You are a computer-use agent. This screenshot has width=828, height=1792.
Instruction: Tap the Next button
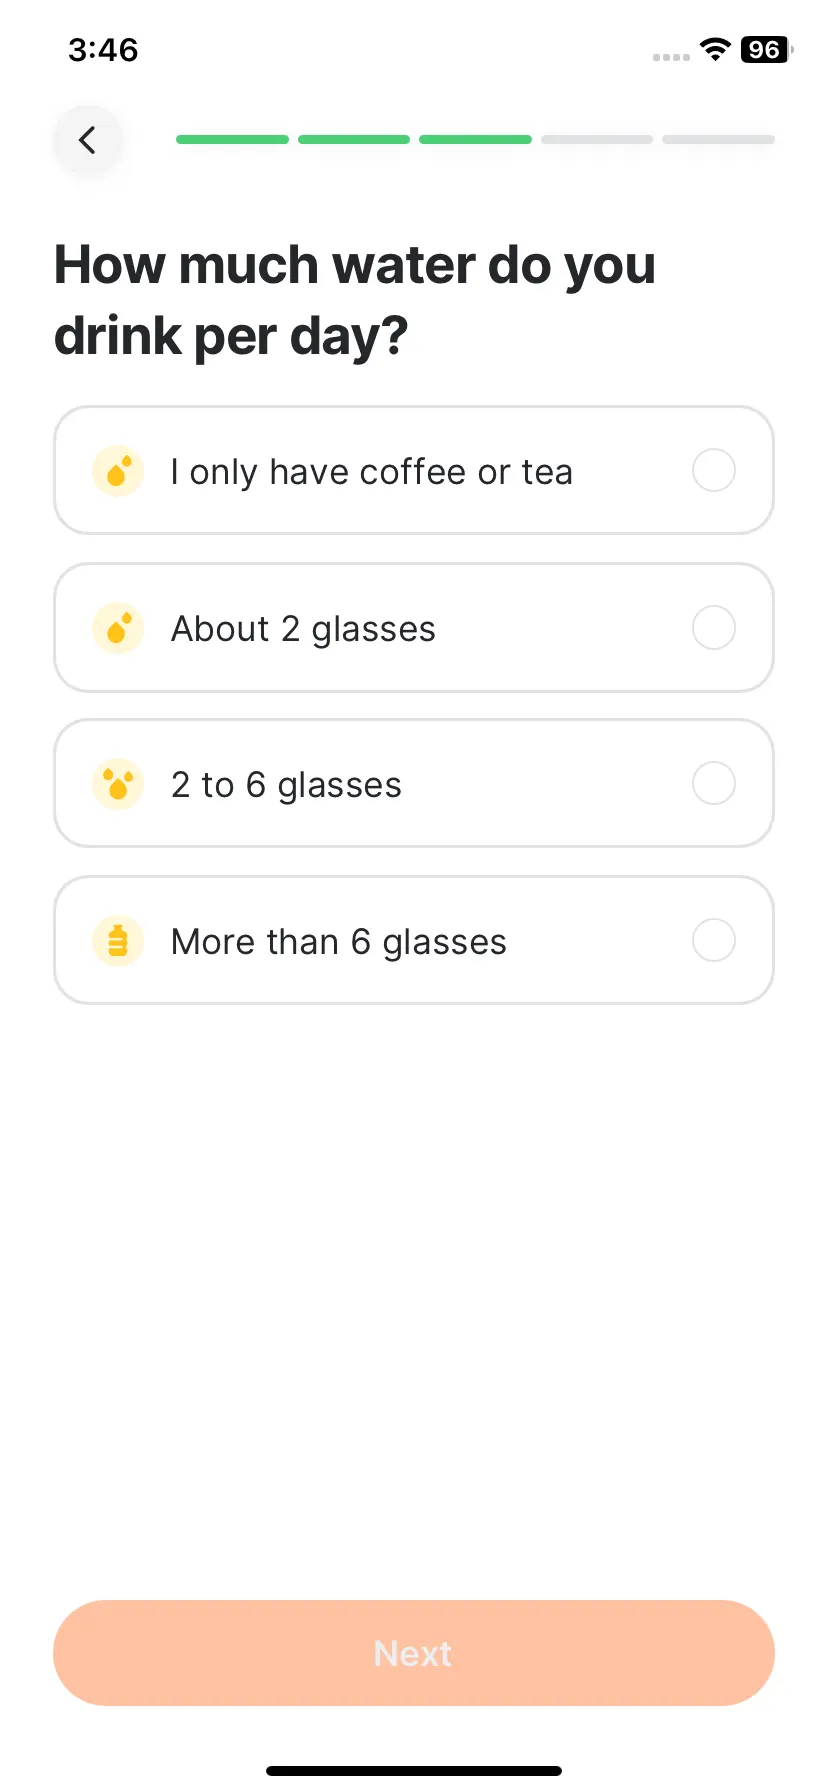(x=414, y=1653)
